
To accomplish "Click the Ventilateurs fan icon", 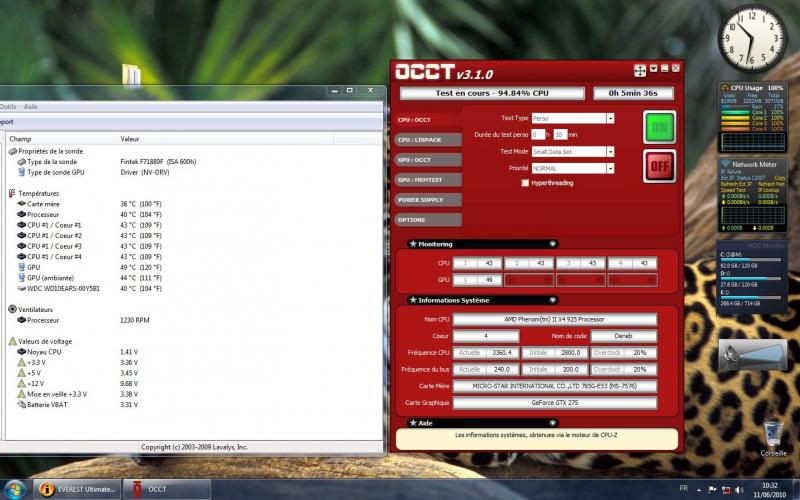I will (13, 309).
